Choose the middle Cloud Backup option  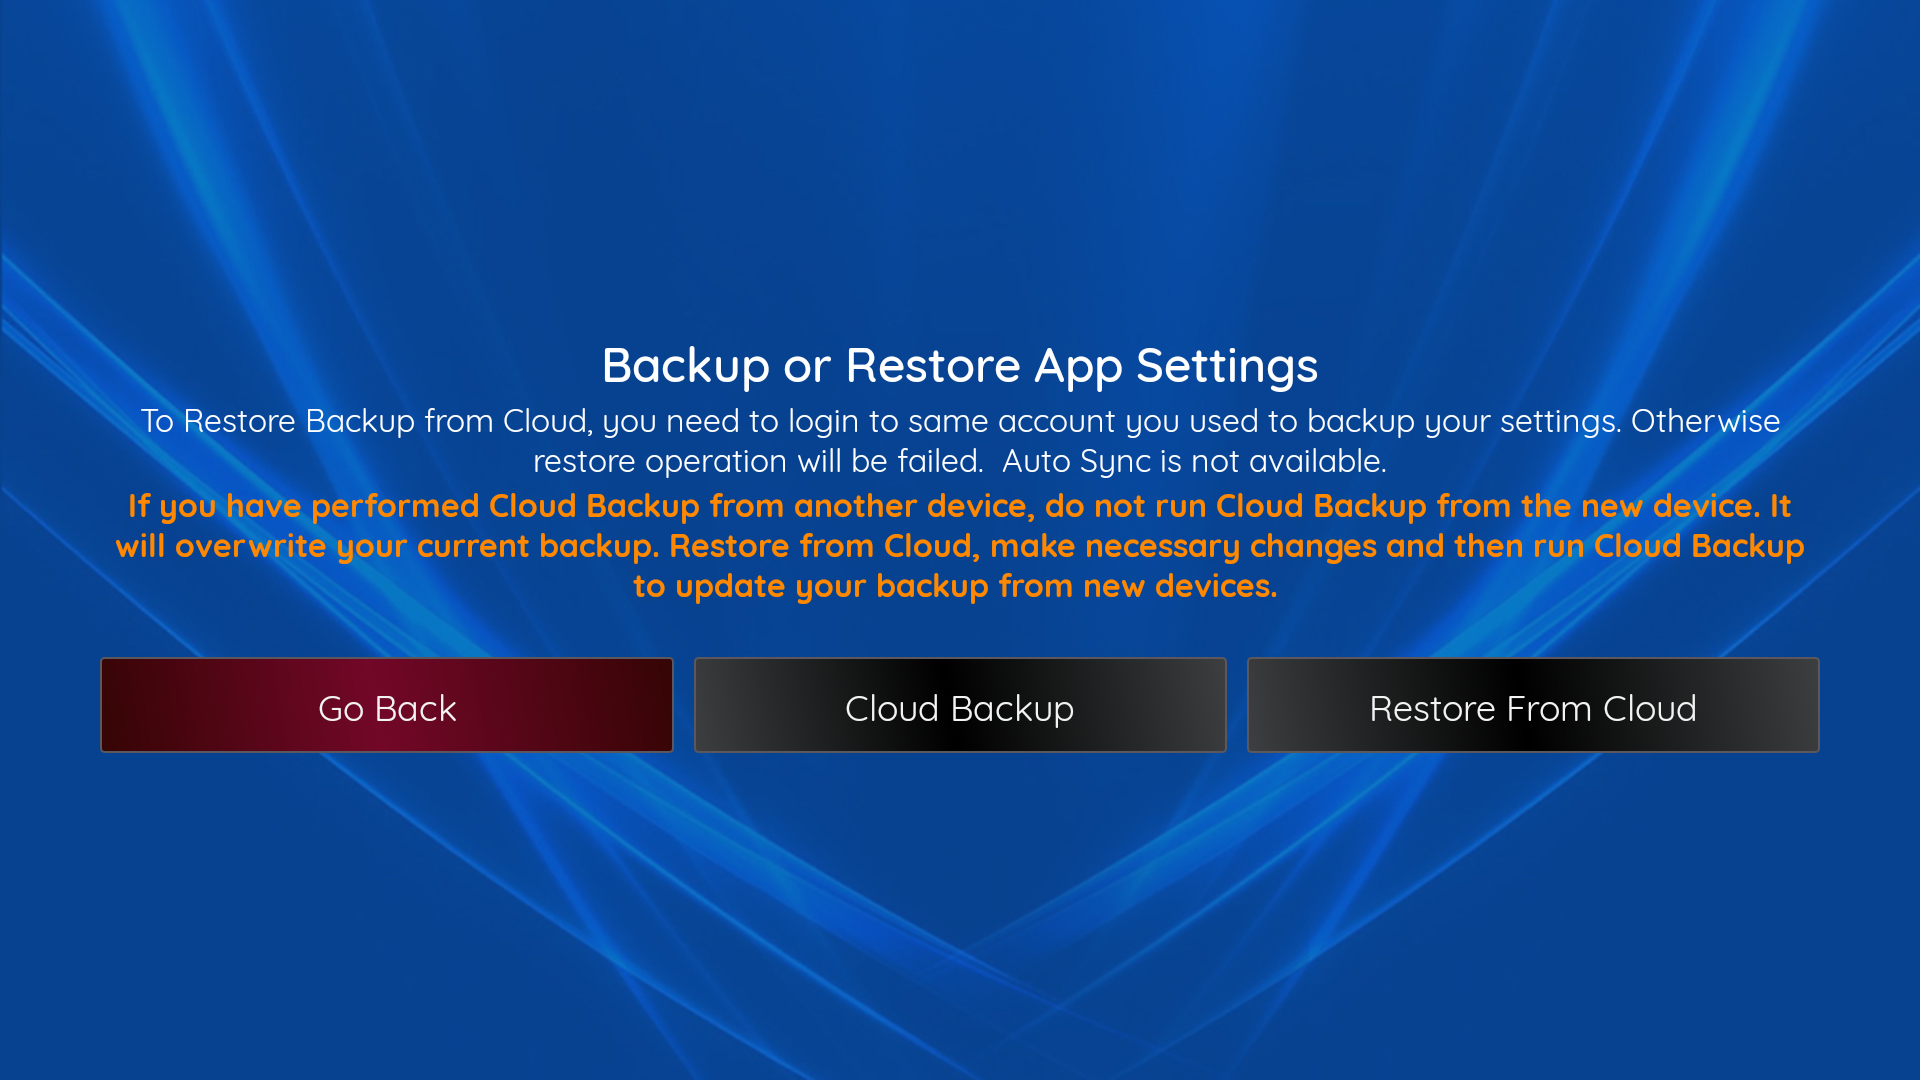point(959,705)
